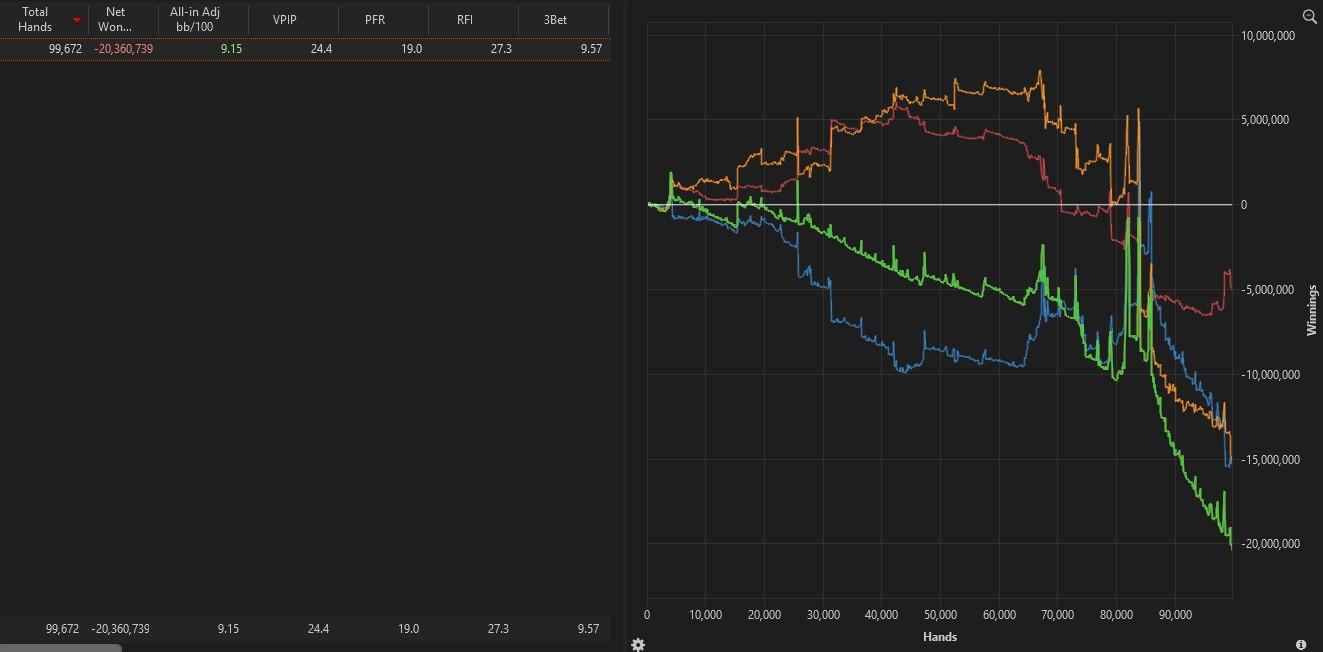Click the Hands horizontal axis title
1323x652 pixels.
pos(940,637)
